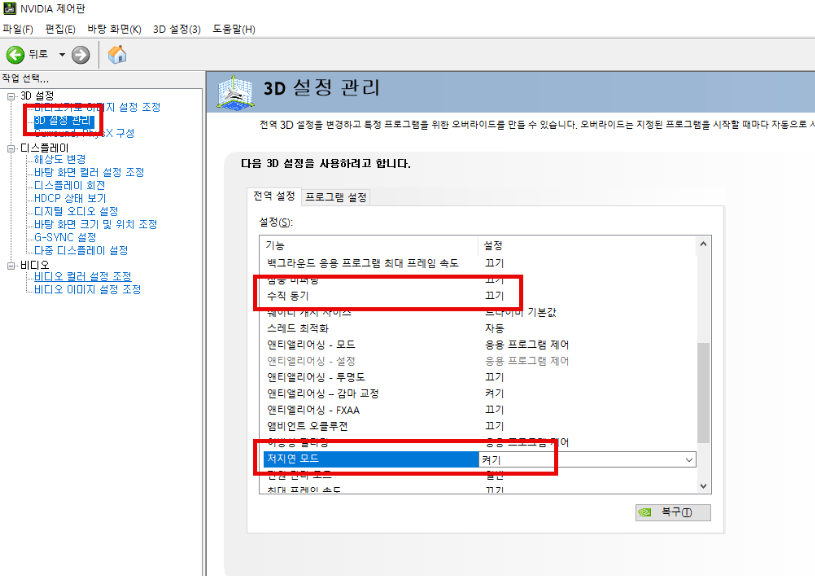This screenshot has height=576, width=815.
Task: Switch to the 프로그램 설정 tab
Action: click(x=336, y=197)
